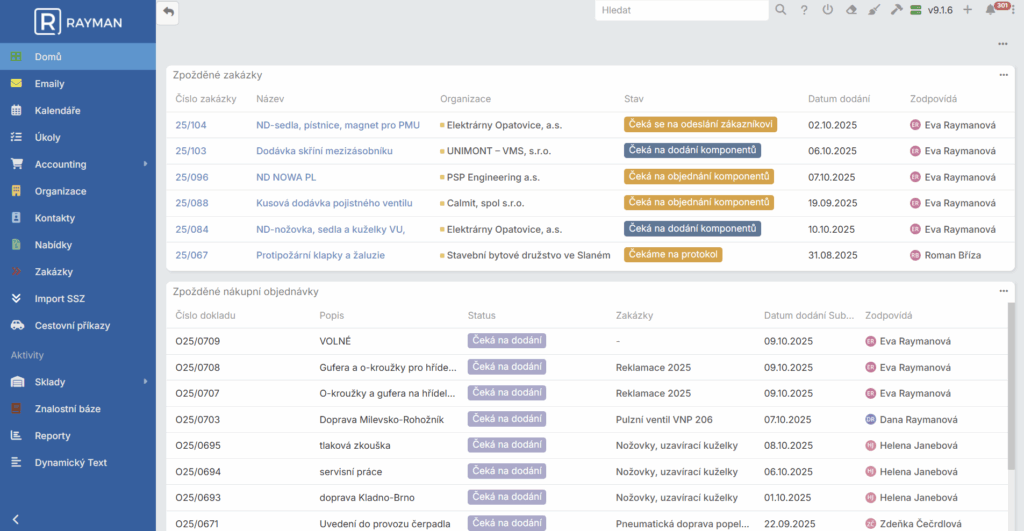
Task: Click the eraser icon in top toolbar
Action: coord(851,10)
